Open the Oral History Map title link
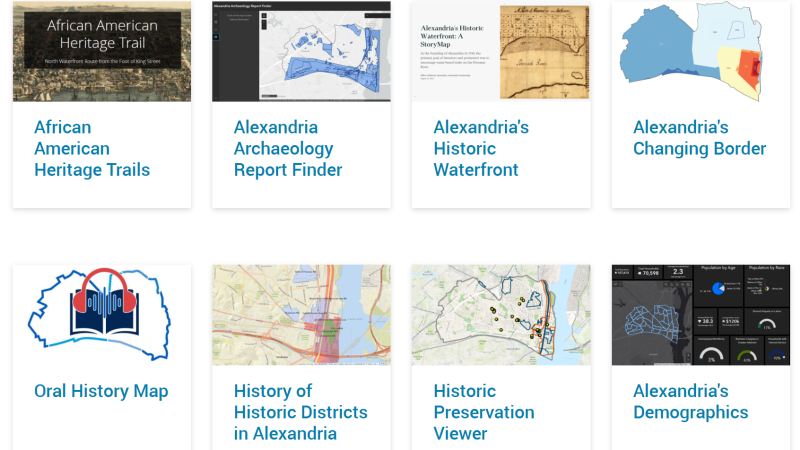 point(101,391)
